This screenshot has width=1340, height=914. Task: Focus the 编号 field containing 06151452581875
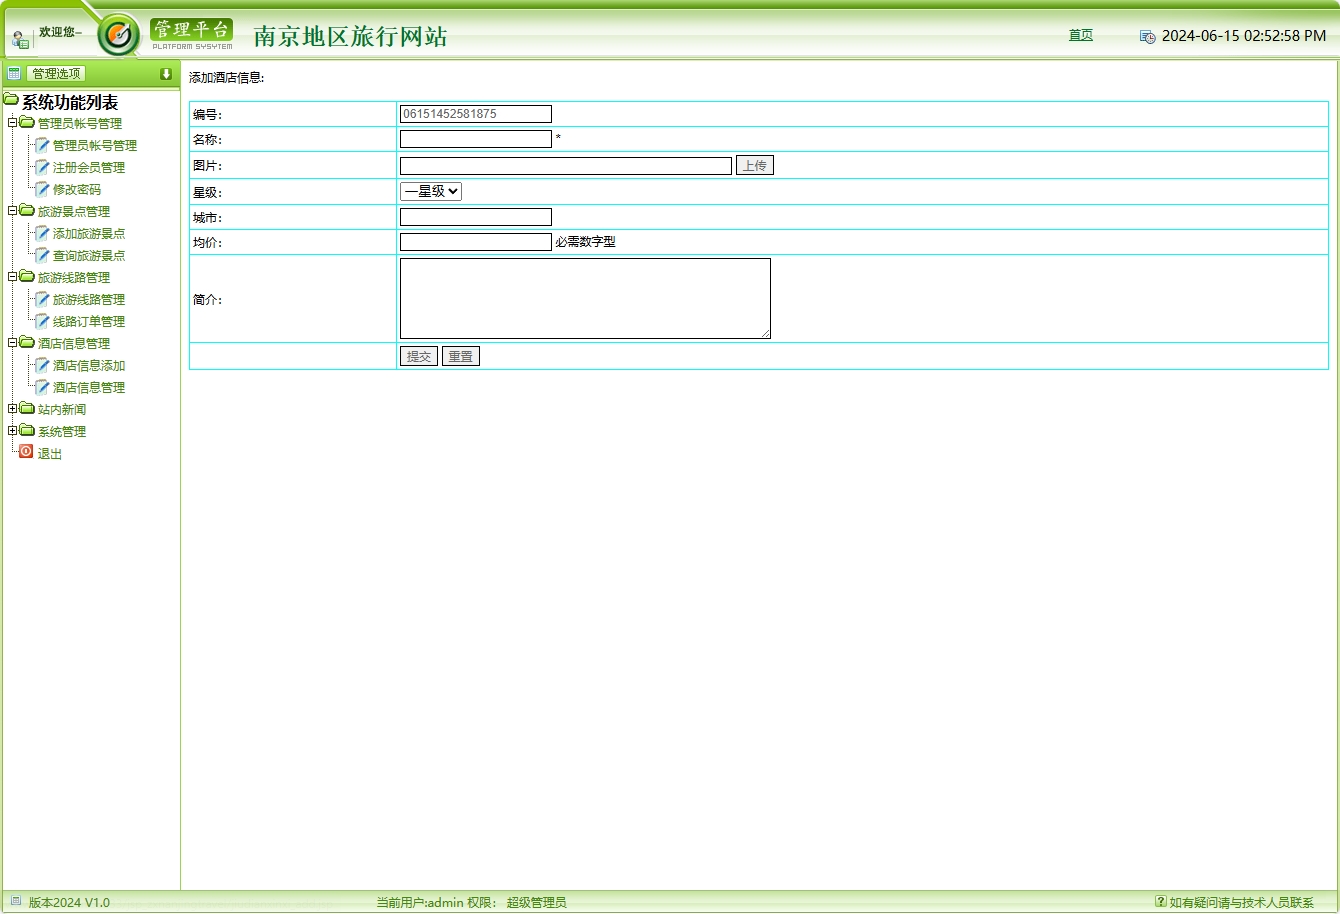point(476,114)
